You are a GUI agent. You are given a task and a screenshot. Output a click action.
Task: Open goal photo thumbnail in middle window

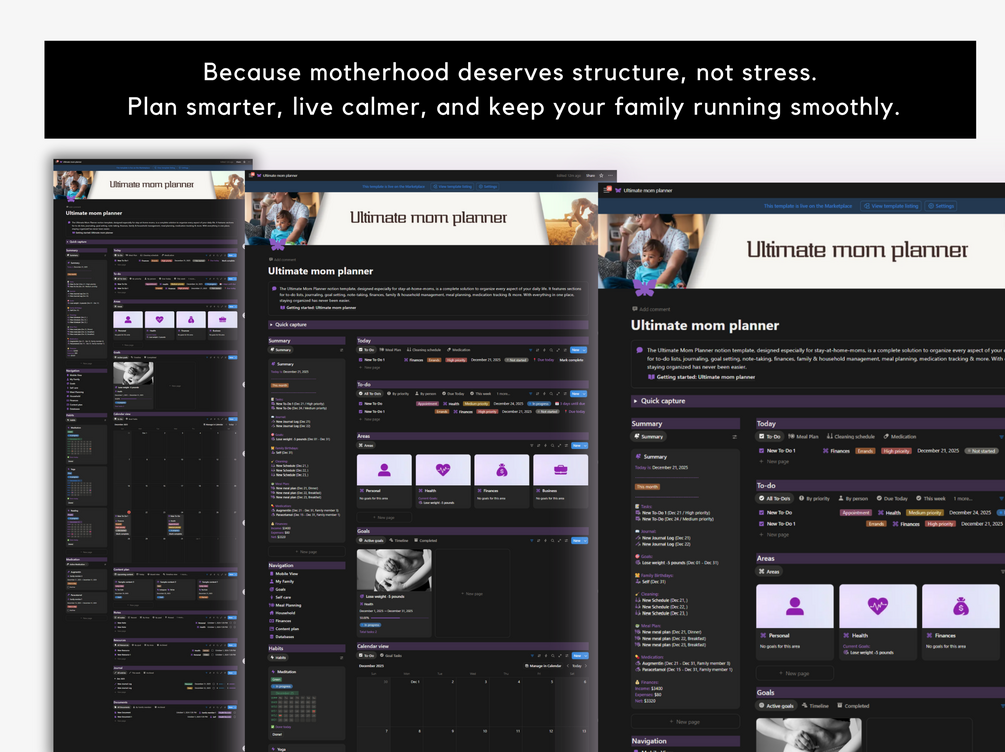pos(394,570)
